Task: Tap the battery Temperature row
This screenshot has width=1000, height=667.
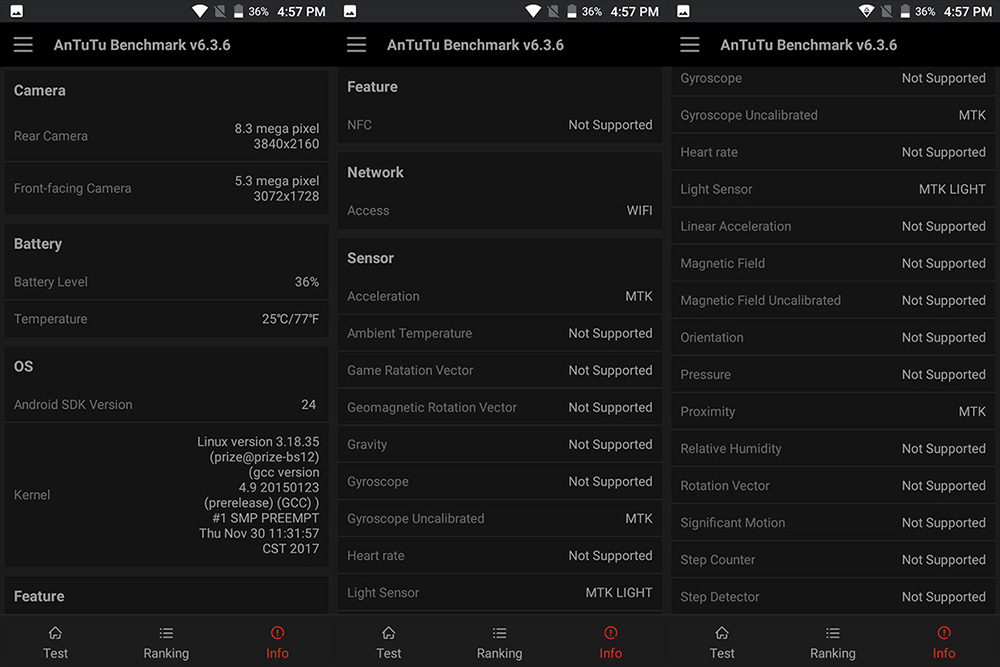Action: (166, 319)
